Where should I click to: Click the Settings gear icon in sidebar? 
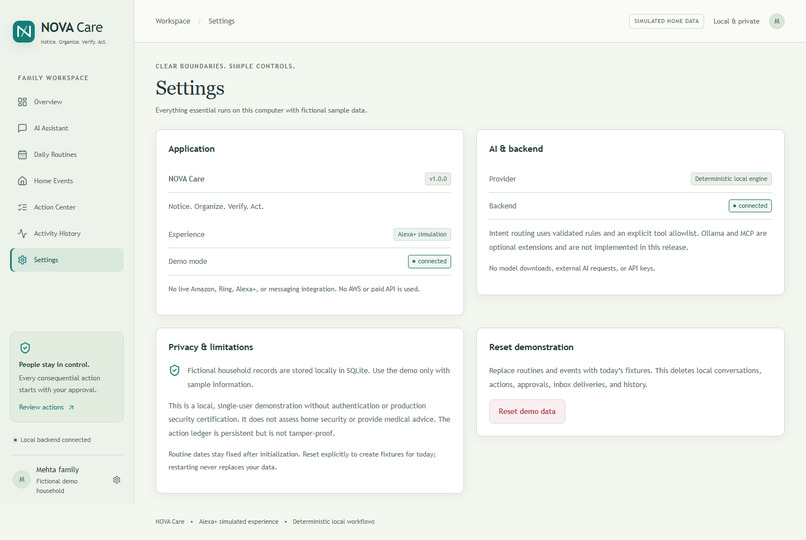22,260
